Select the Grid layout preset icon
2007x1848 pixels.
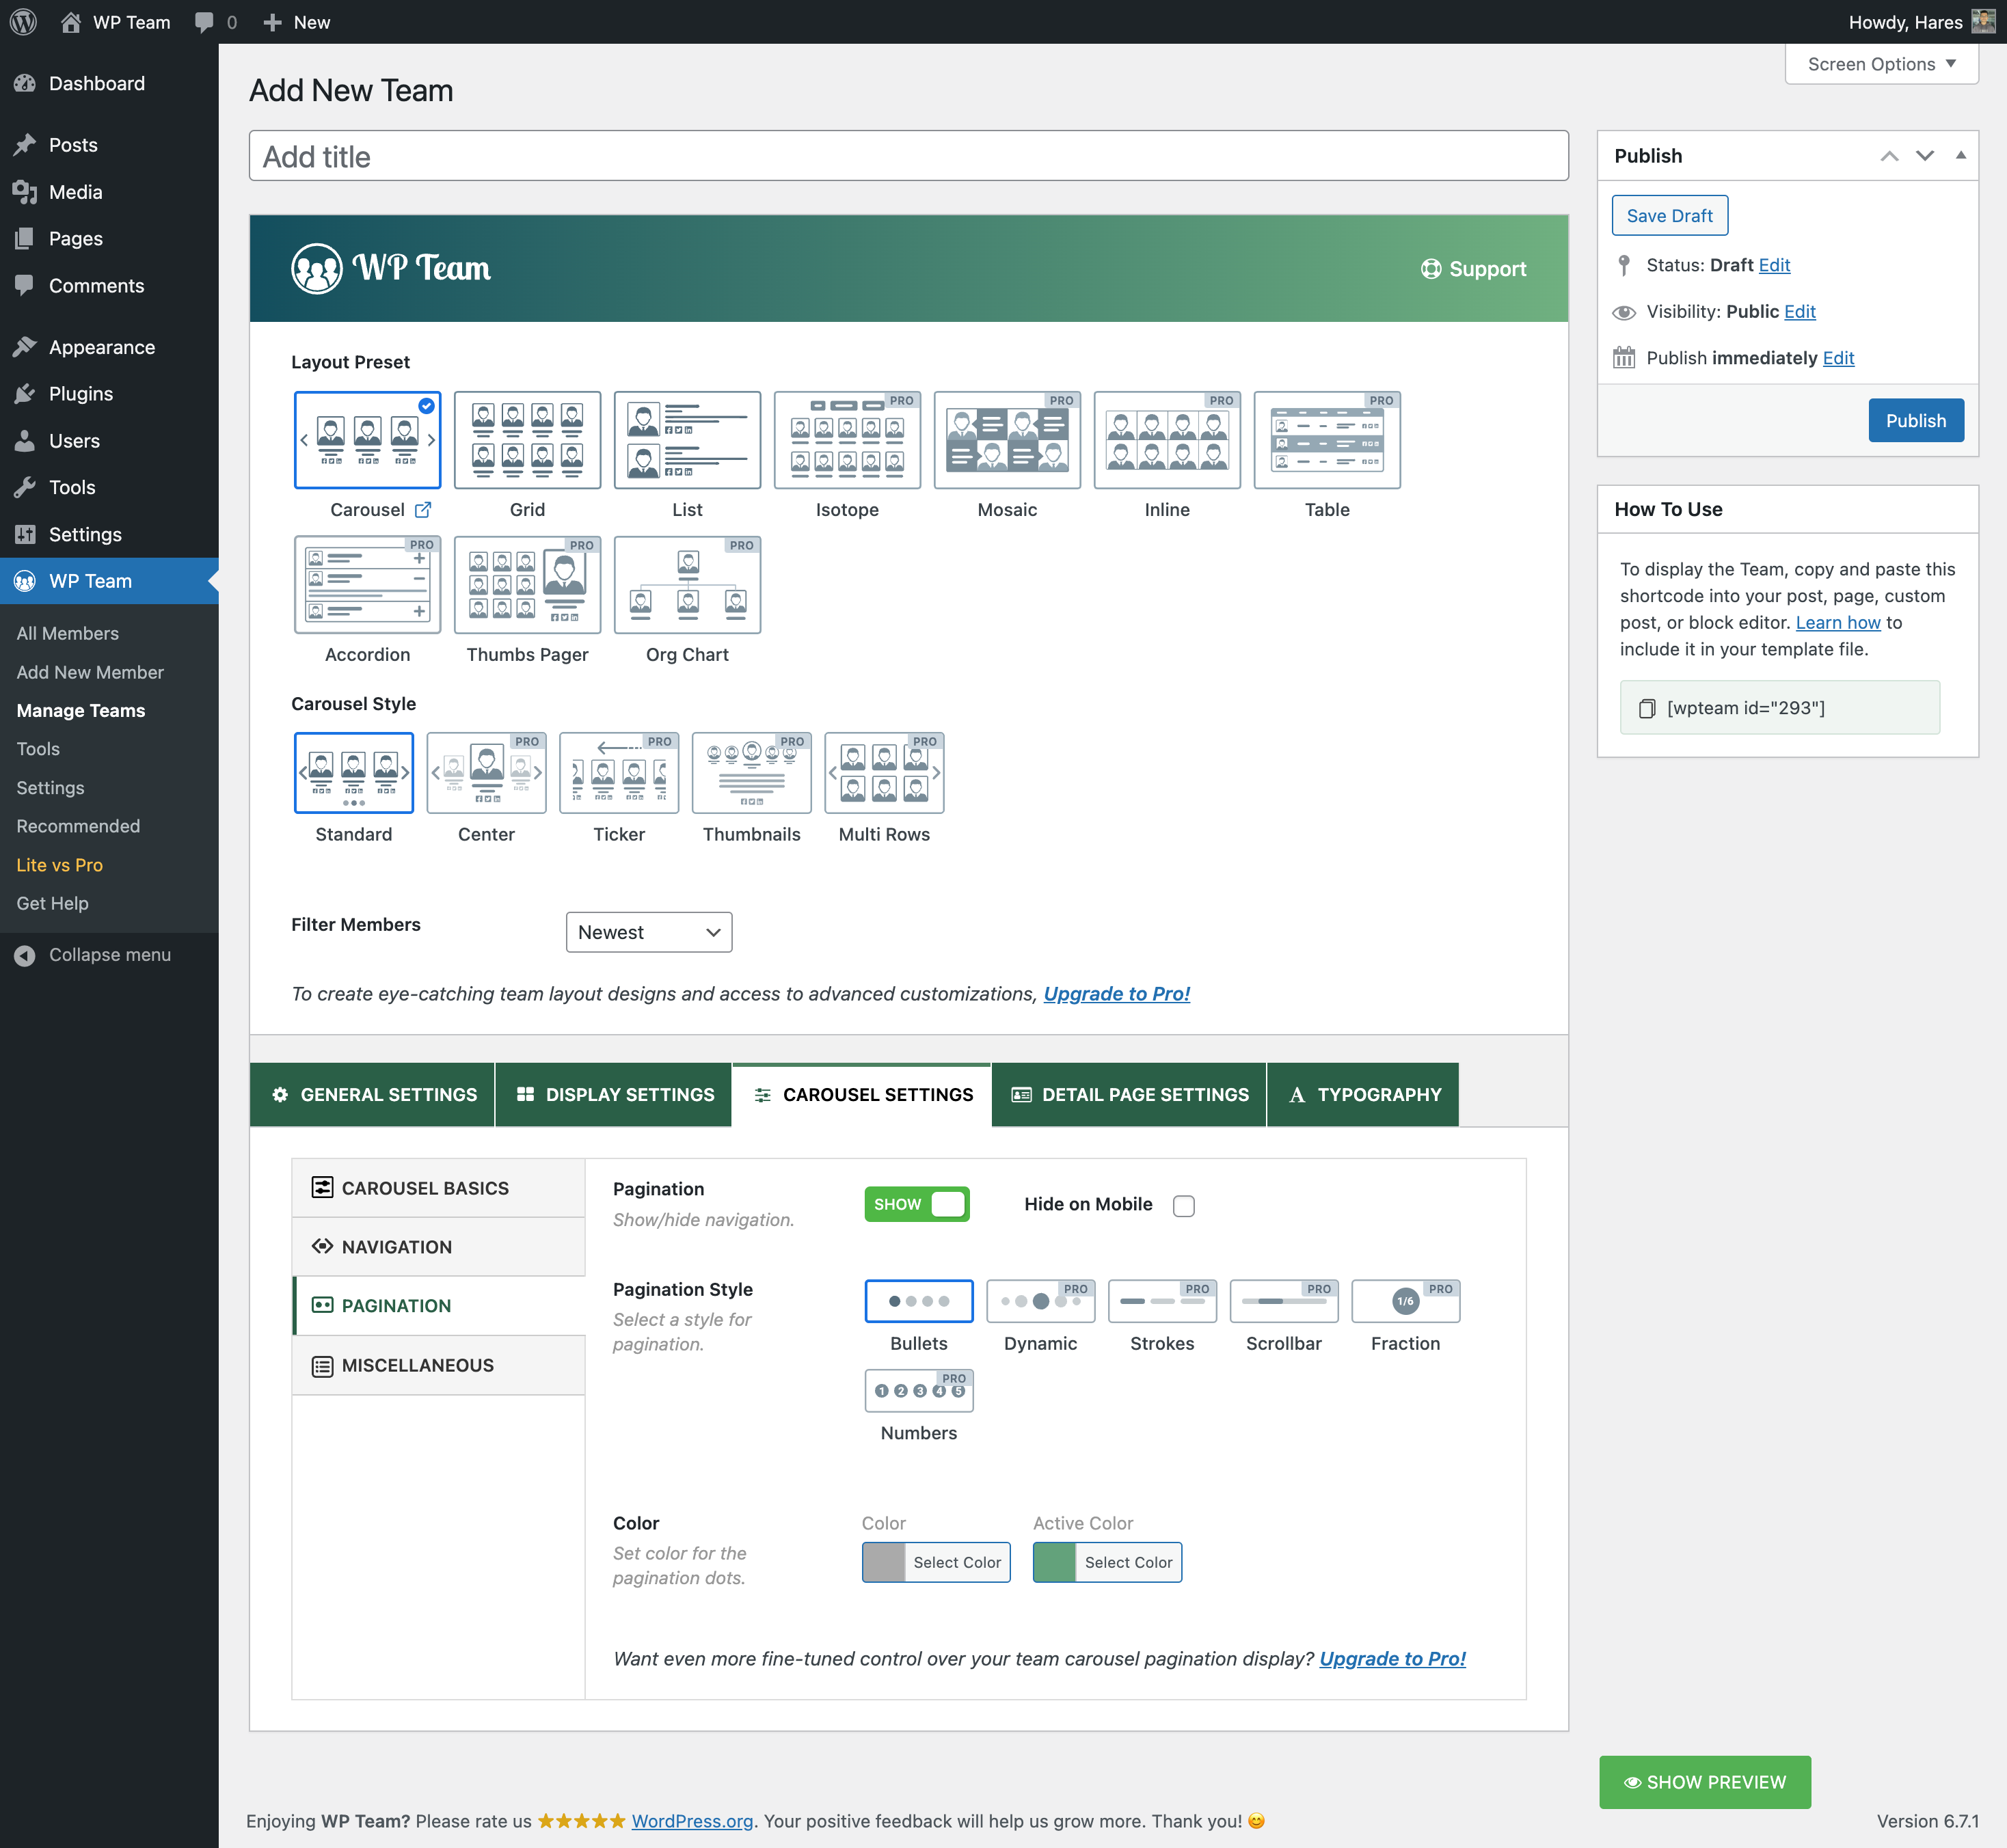(527, 440)
